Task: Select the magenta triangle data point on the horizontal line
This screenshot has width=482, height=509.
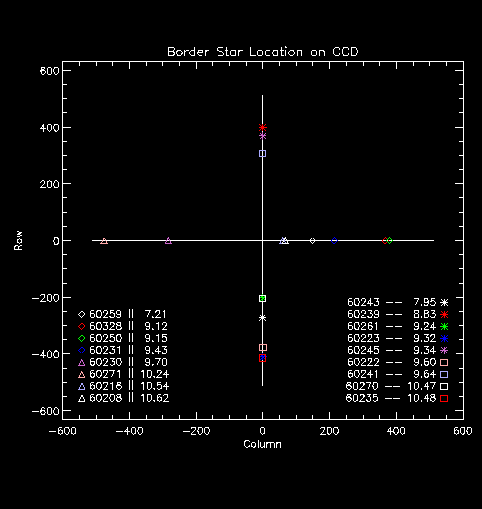Action: pyautogui.click(x=168, y=241)
